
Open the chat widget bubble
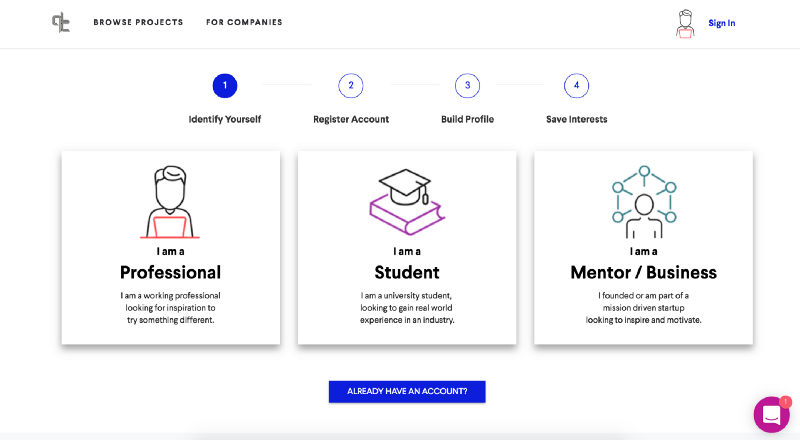771,414
